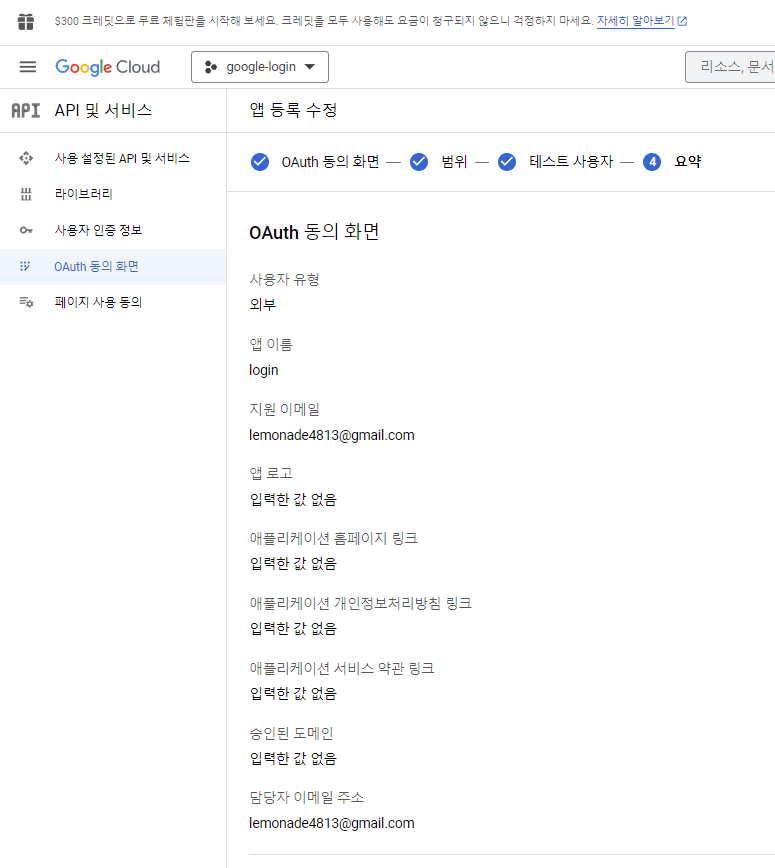Click the checkmark for 테스트 사용자 step
This screenshot has height=868, width=775.
(507, 162)
